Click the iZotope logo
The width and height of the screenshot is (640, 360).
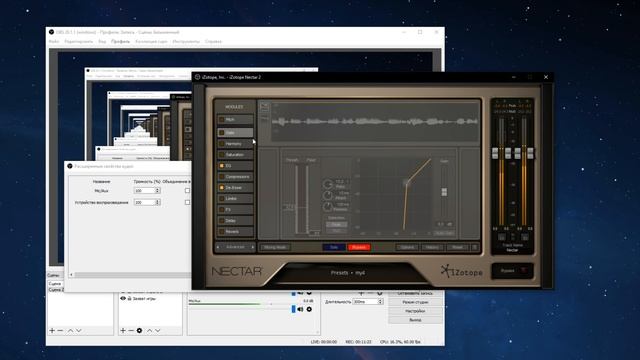click(x=462, y=272)
